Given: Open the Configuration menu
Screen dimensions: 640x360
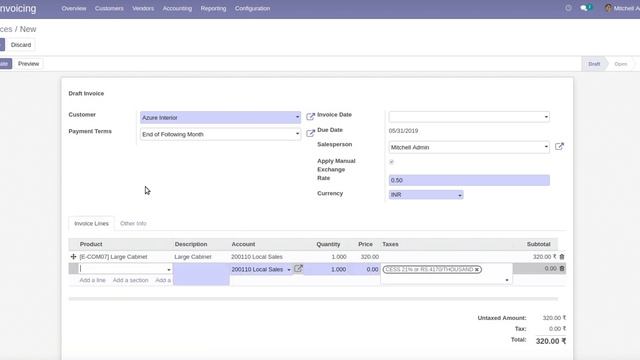Looking at the screenshot, I should coord(252,8).
